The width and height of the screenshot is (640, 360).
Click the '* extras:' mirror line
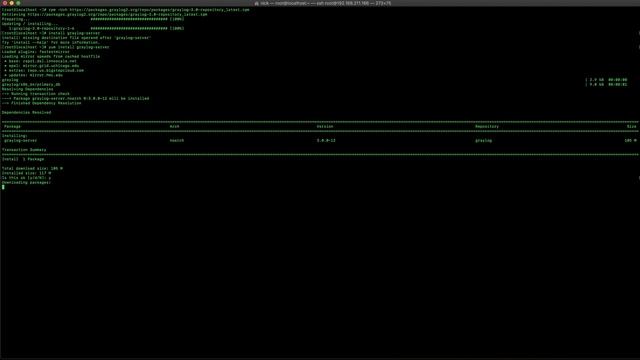[x=44, y=70]
